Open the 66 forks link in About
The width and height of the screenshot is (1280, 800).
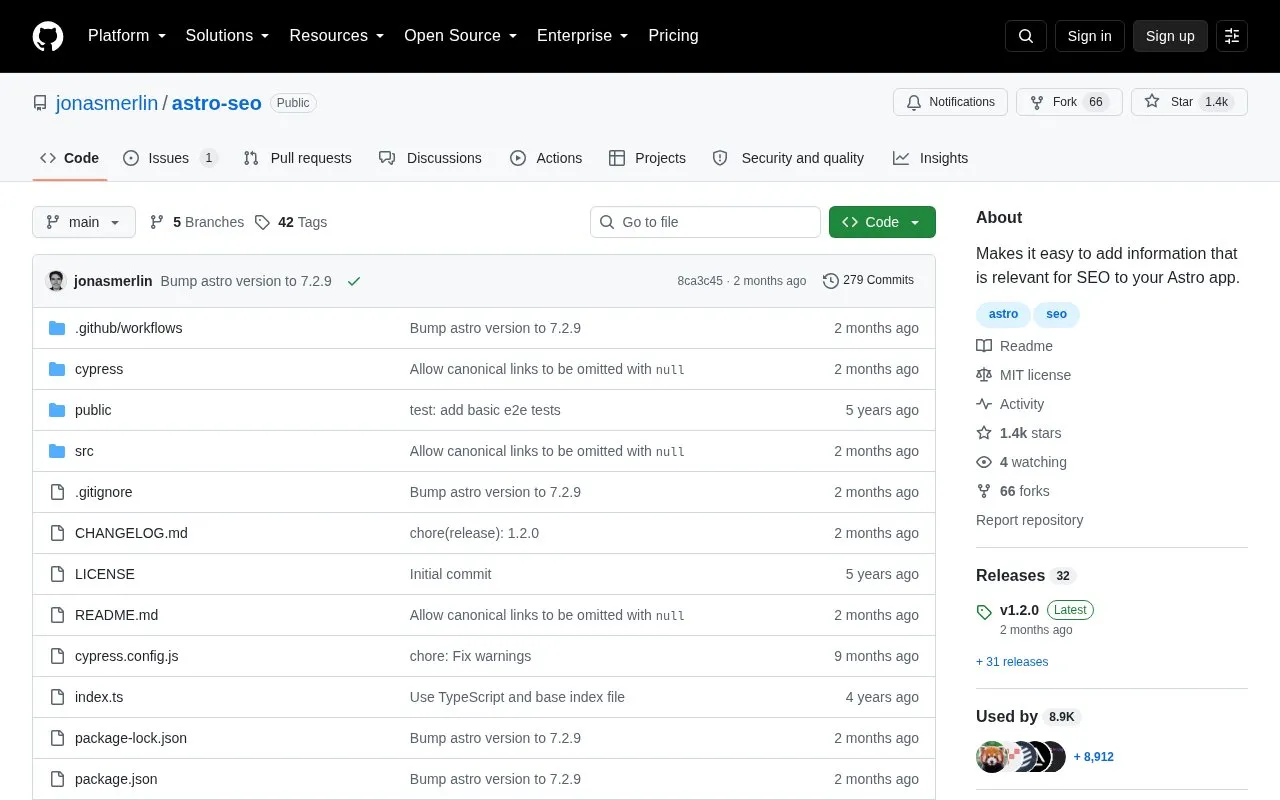(x=1013, y=491)
